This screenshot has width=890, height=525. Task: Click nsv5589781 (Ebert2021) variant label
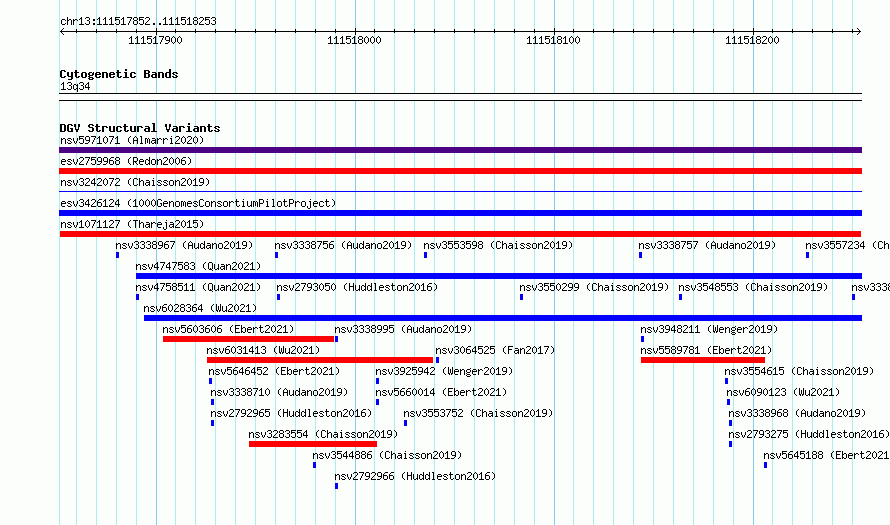tap(706, 350)
